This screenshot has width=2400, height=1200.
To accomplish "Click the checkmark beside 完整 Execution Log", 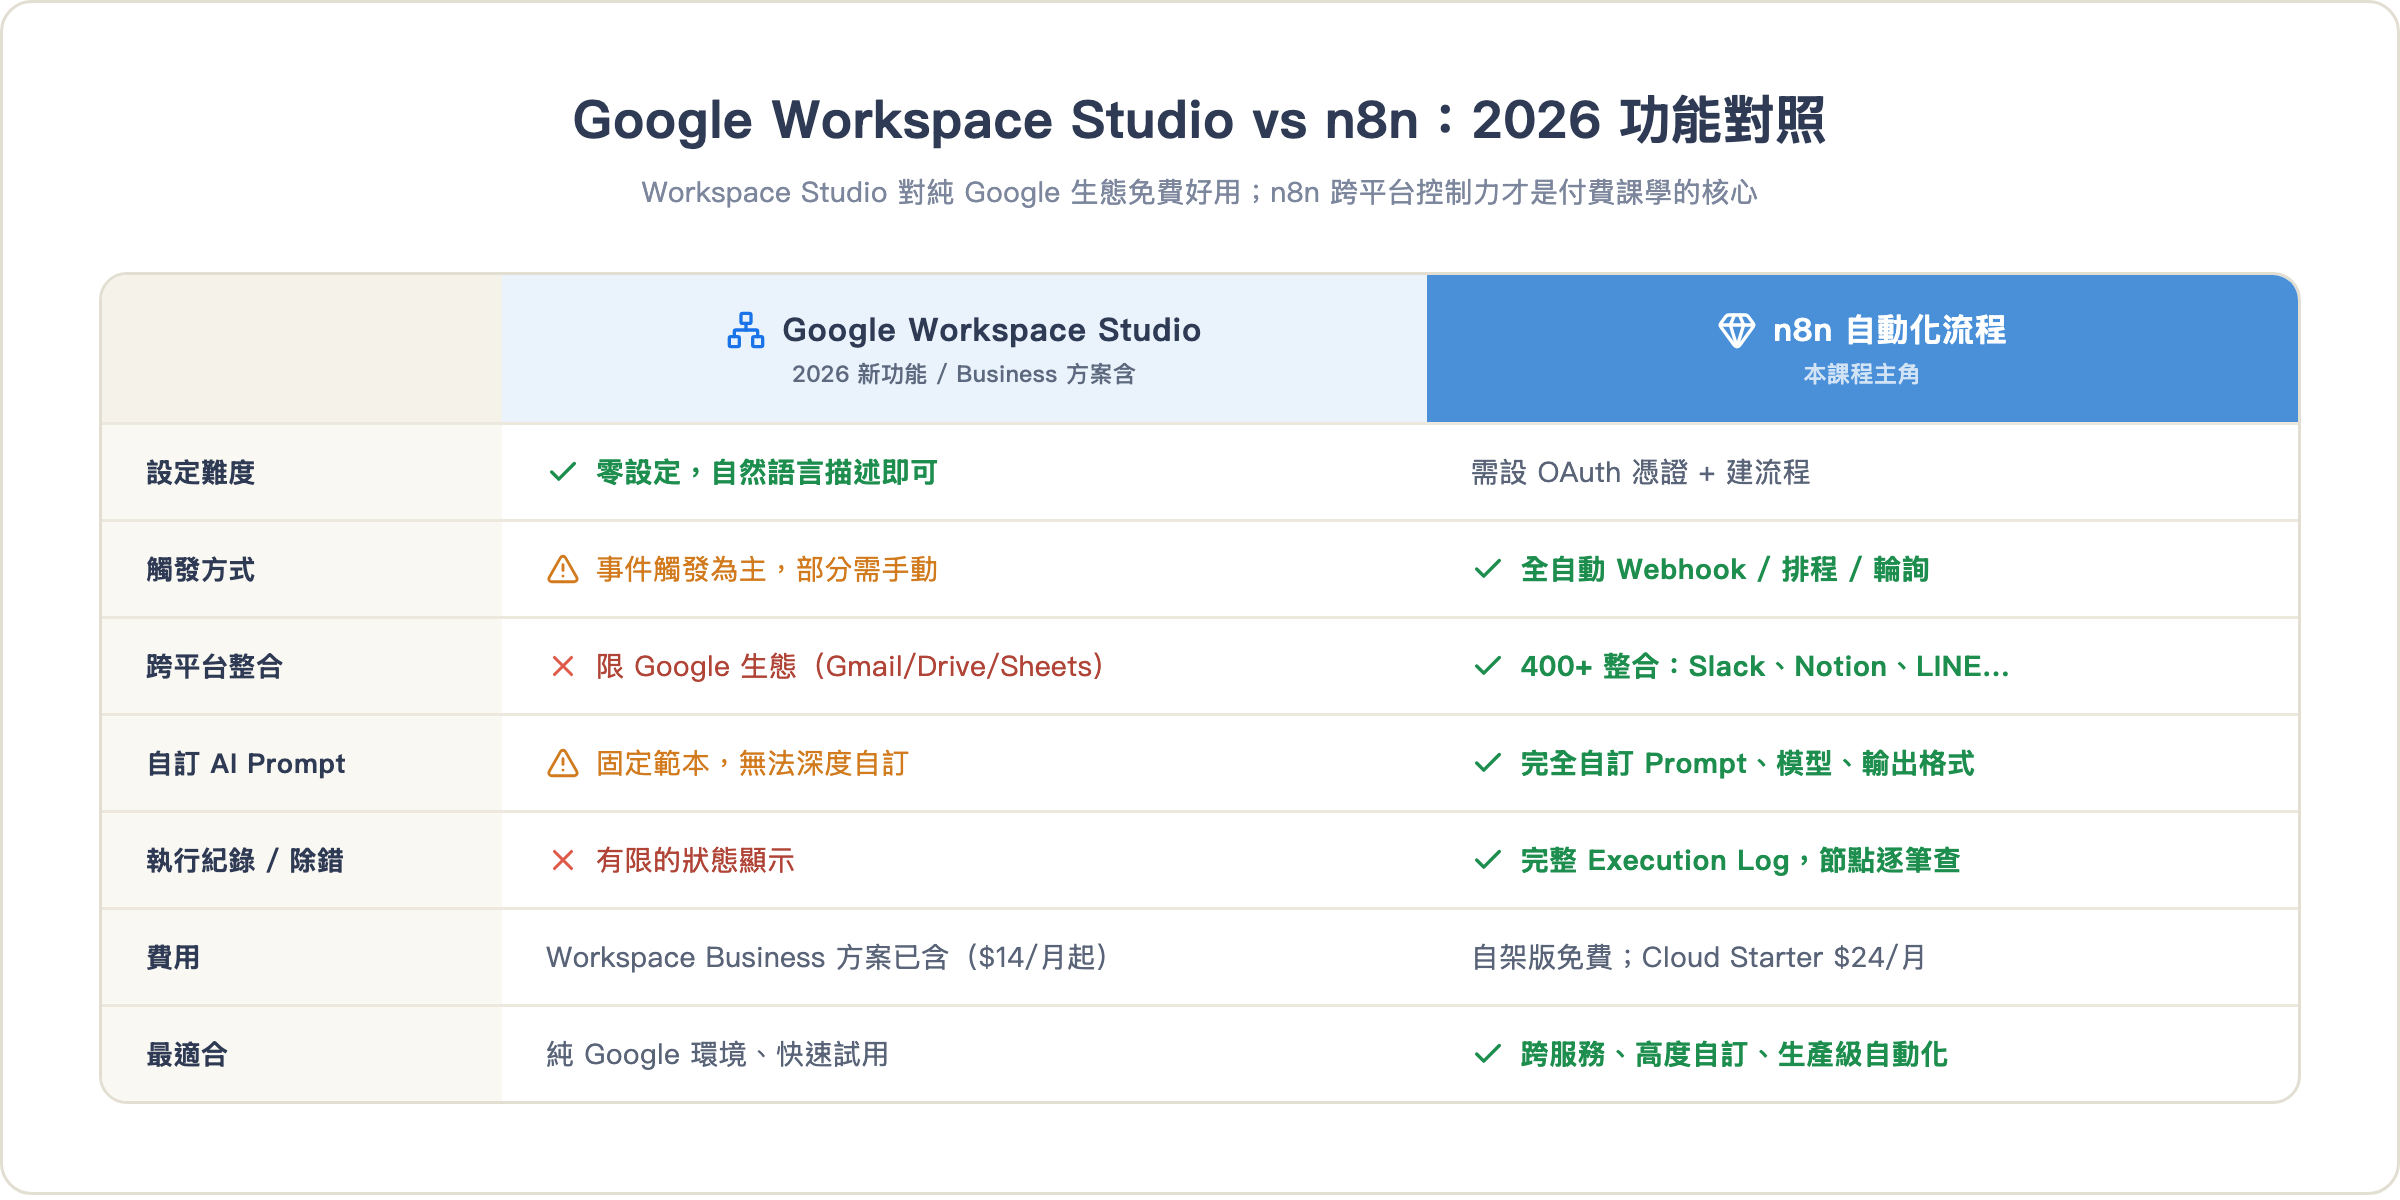I will click(x=1488, y=860).
